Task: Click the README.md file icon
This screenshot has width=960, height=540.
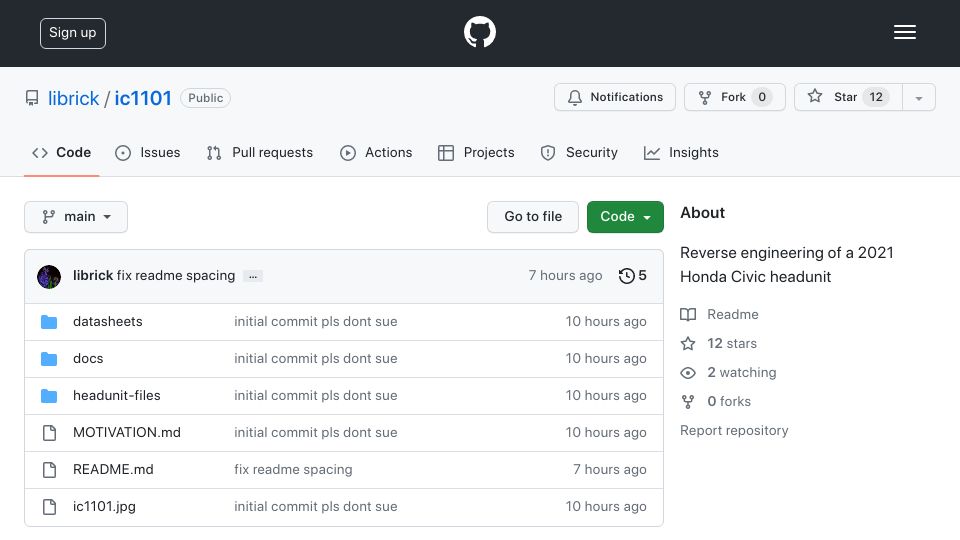Action: (x=49, y=470)
